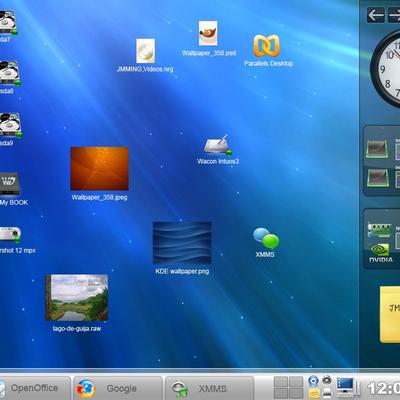Screen dimensions: 400x400
Task: Click the lower CPU chip monitor icon
Action: [x=378, y=177]
